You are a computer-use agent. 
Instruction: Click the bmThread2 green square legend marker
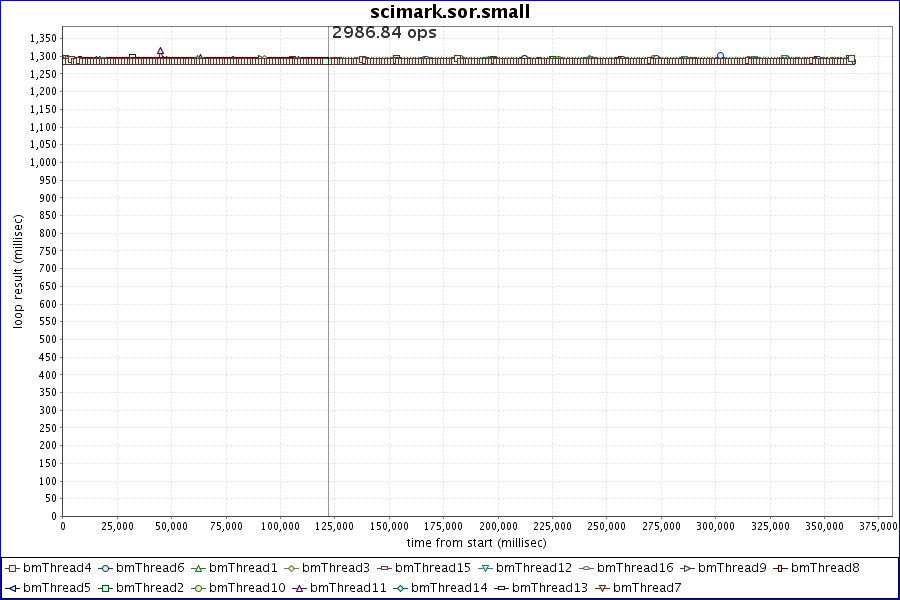105,588
